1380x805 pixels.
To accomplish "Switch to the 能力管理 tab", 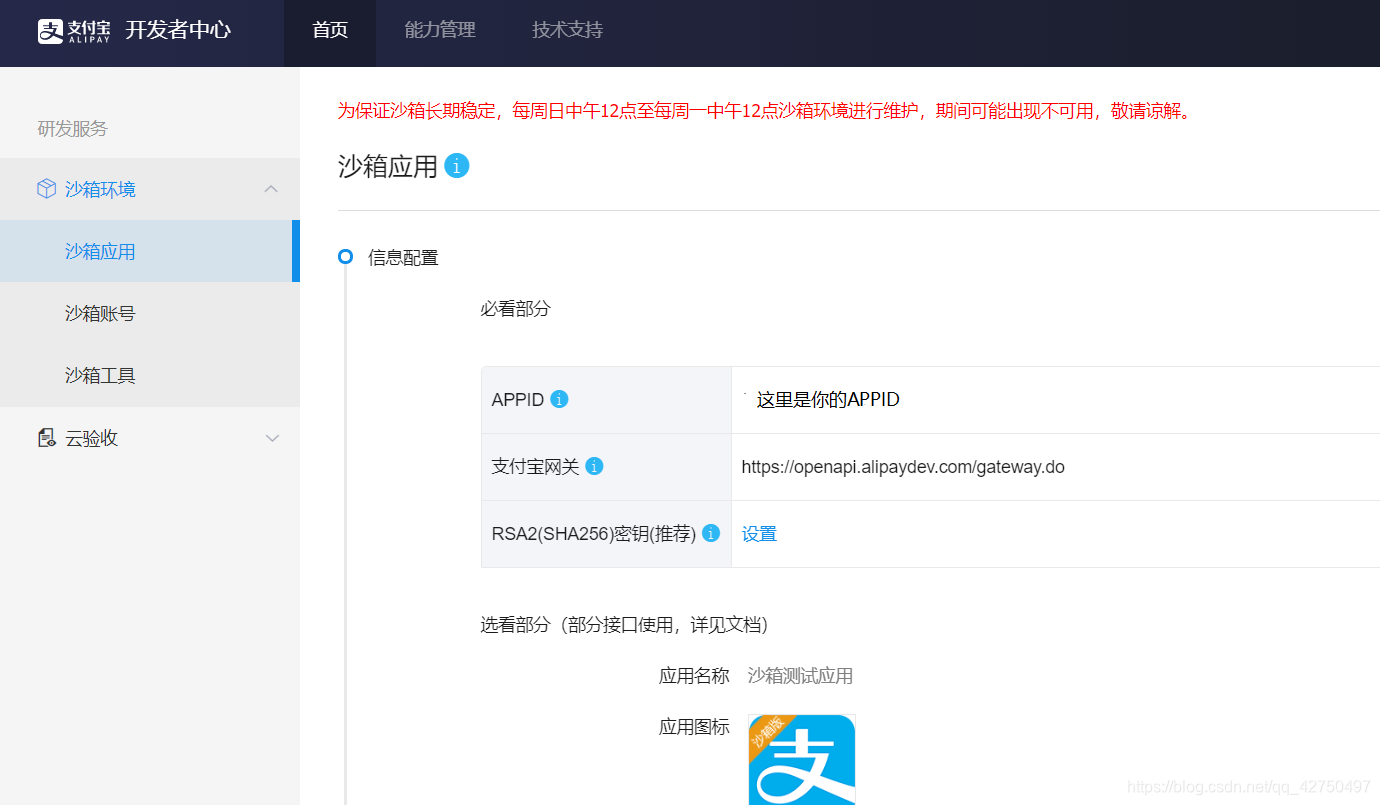I will click(x=440, y=30).
